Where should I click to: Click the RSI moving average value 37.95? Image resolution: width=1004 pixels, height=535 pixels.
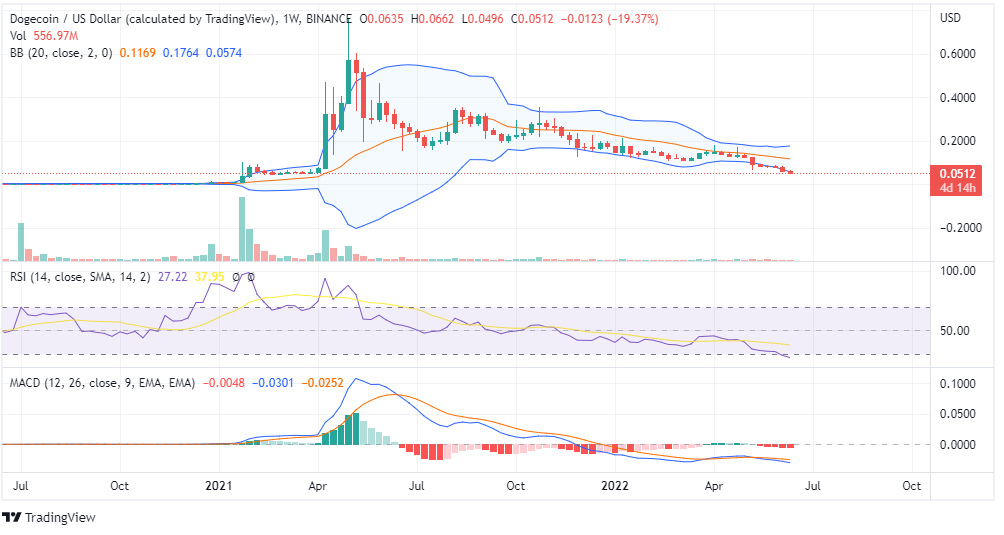click(209, 276)
